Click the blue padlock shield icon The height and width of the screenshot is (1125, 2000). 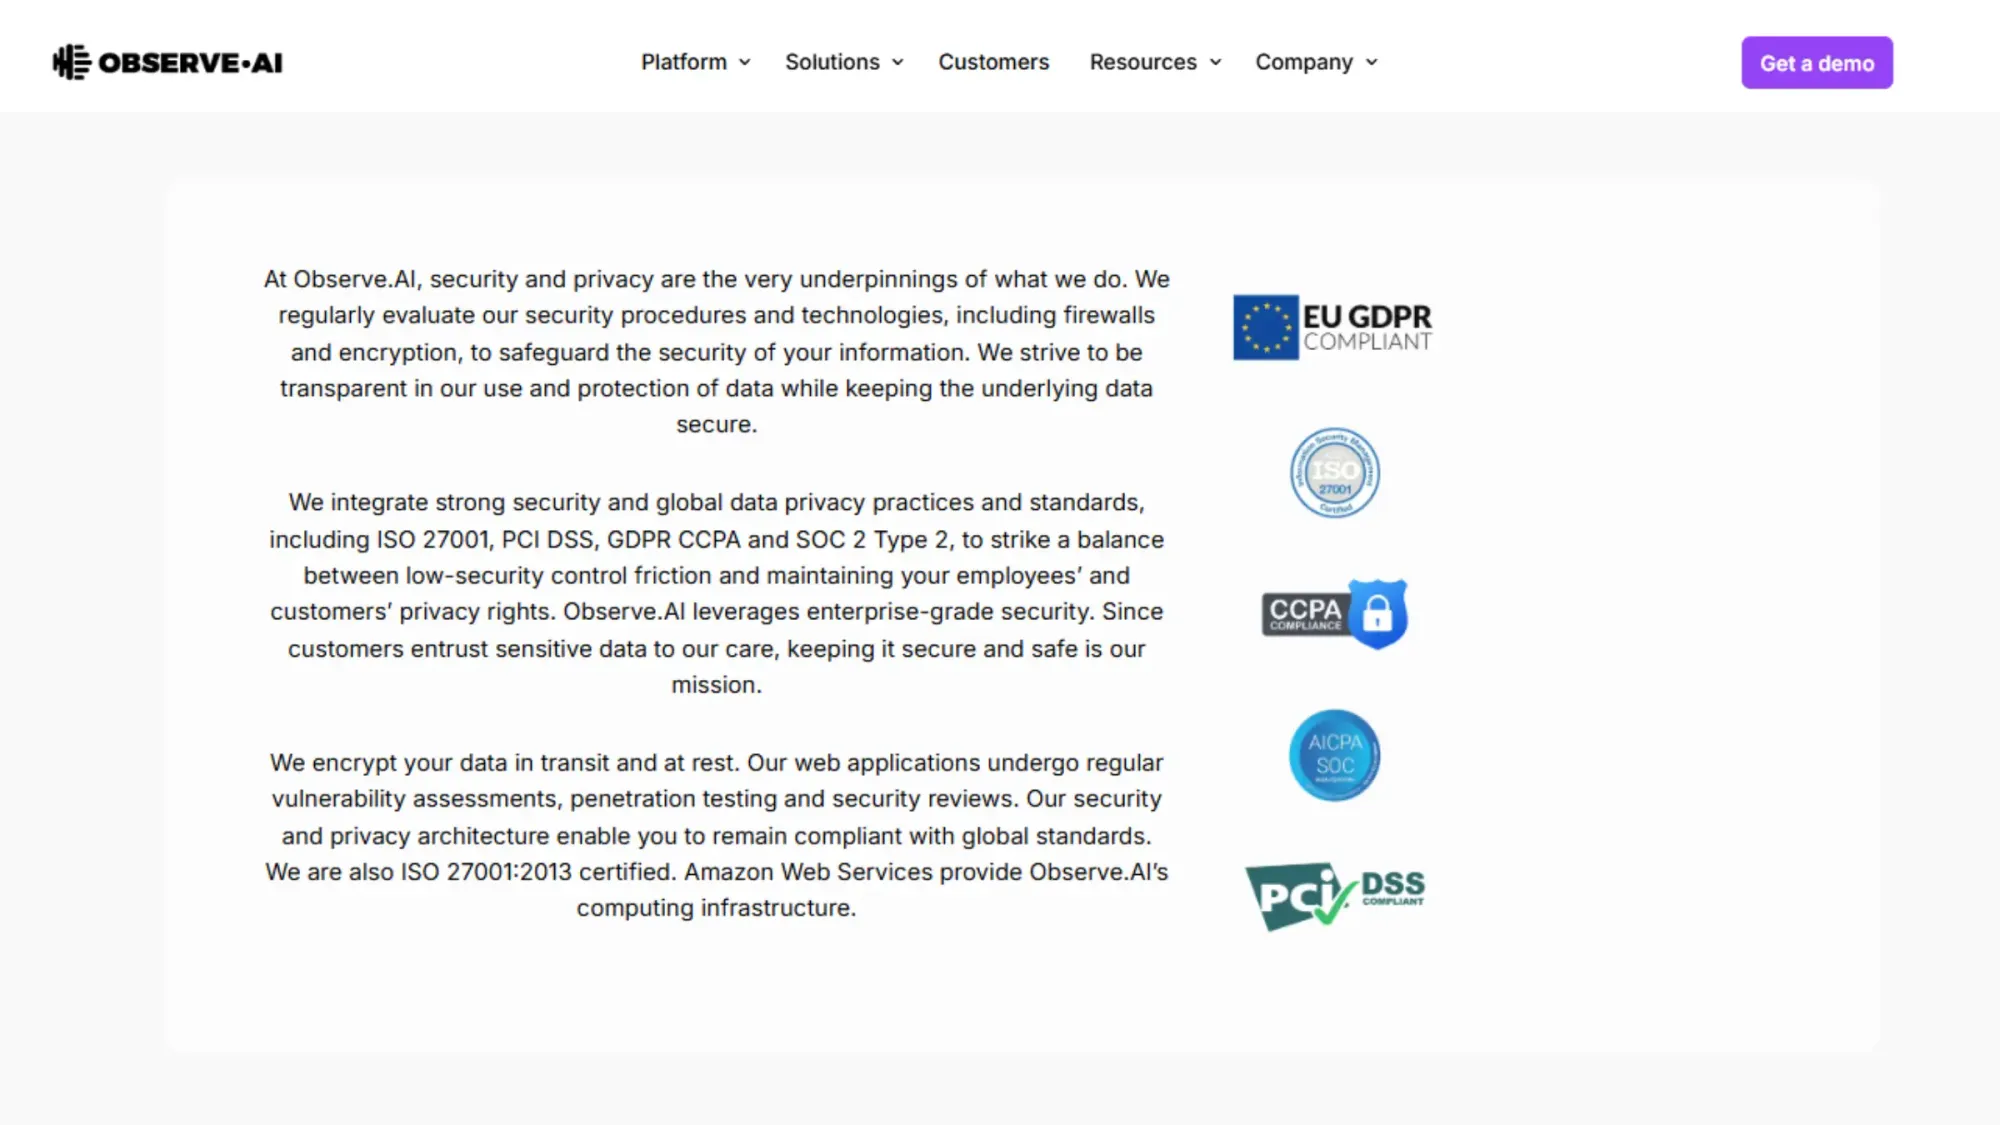pos(1378,613)
